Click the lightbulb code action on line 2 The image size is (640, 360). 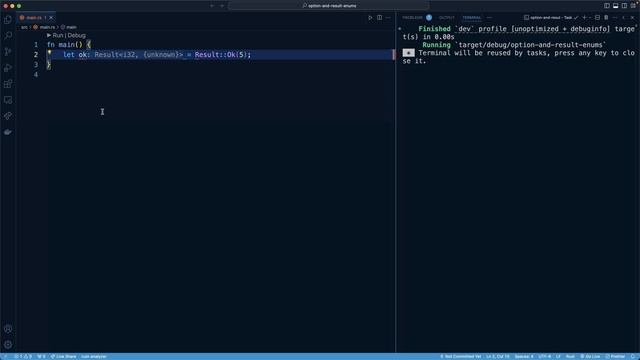coord(49,53)
